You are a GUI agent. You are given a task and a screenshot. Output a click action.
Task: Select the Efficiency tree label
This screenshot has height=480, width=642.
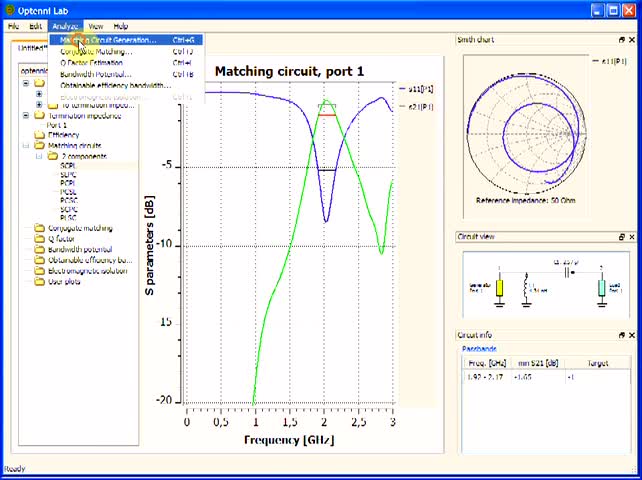coord(63,135)
